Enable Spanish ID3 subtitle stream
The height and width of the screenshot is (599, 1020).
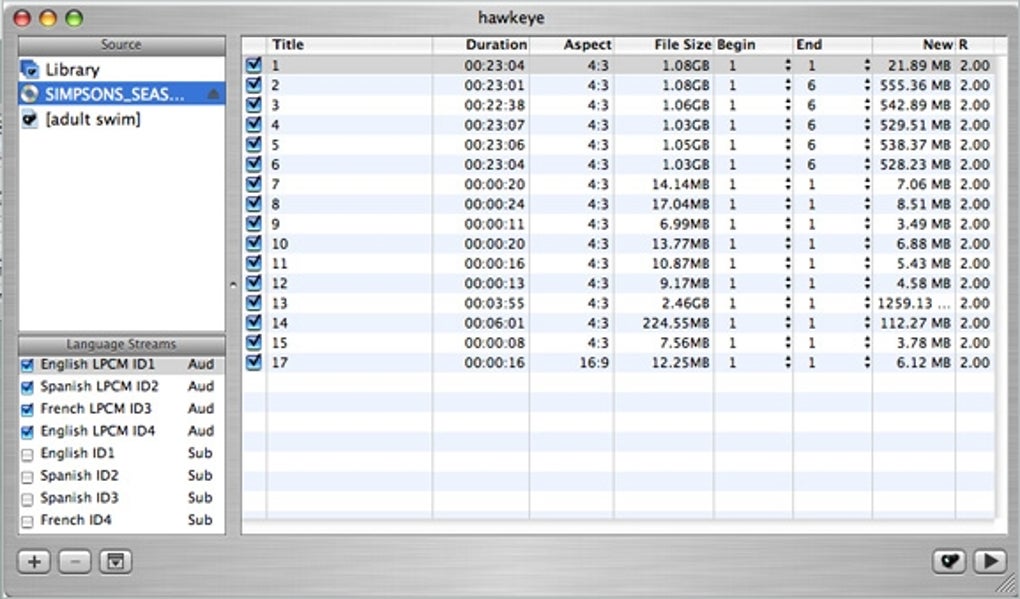27,499
